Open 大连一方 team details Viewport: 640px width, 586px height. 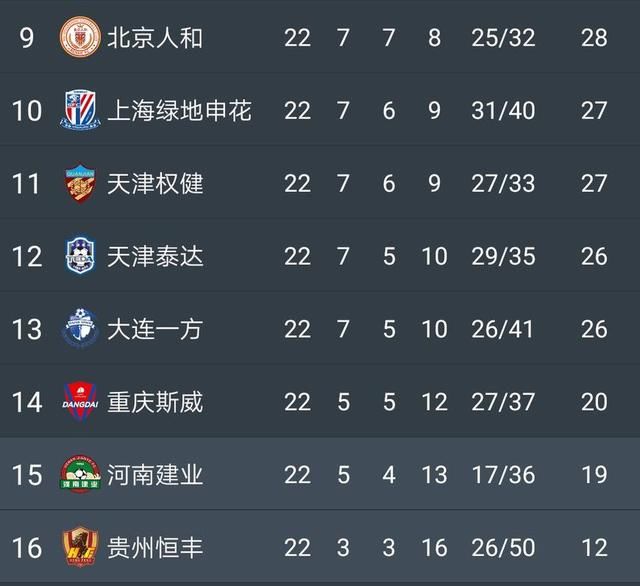click(155, 329)
